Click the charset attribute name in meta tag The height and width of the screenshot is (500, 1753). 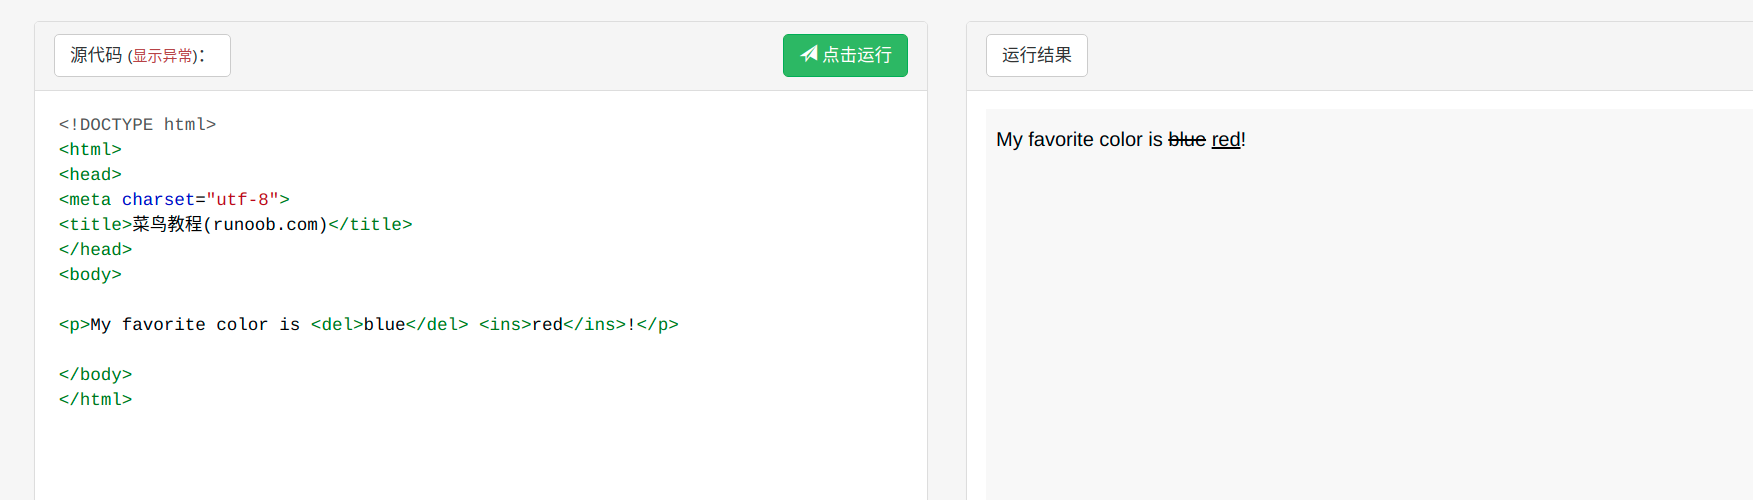click(x=158, y=200)
